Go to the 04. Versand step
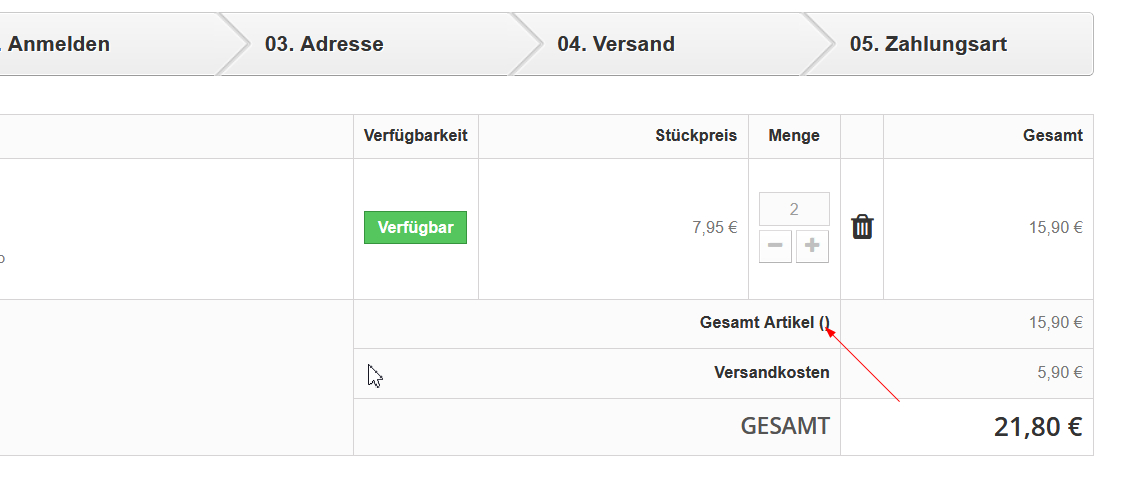Image resolution: width=1121 pixels, height=479 pixels. 616,44
